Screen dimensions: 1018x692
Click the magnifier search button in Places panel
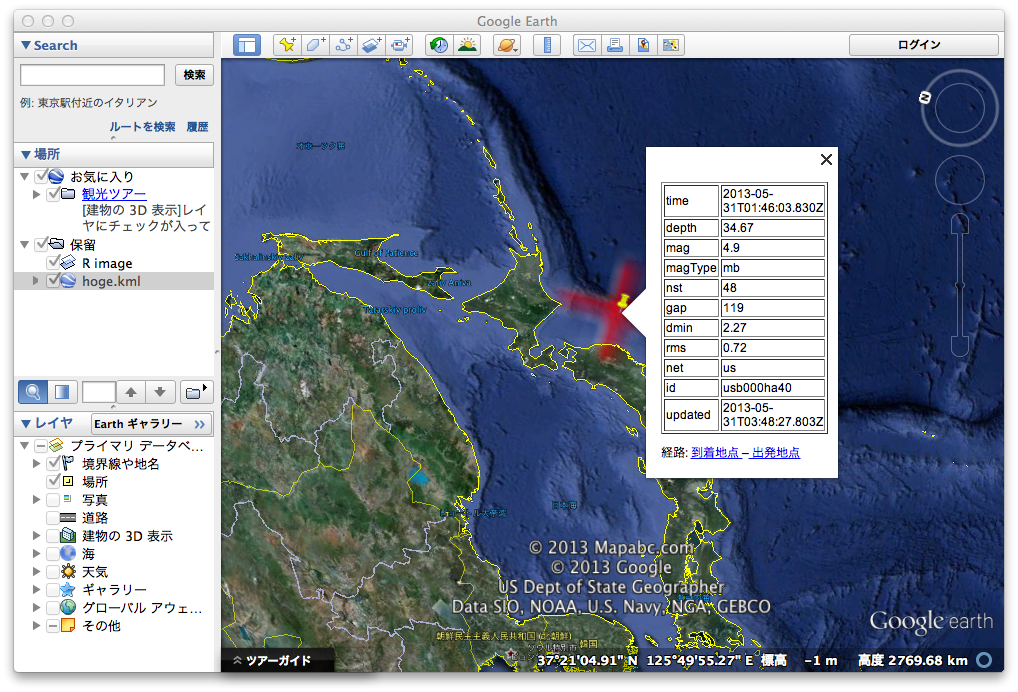tap(32, 392)
